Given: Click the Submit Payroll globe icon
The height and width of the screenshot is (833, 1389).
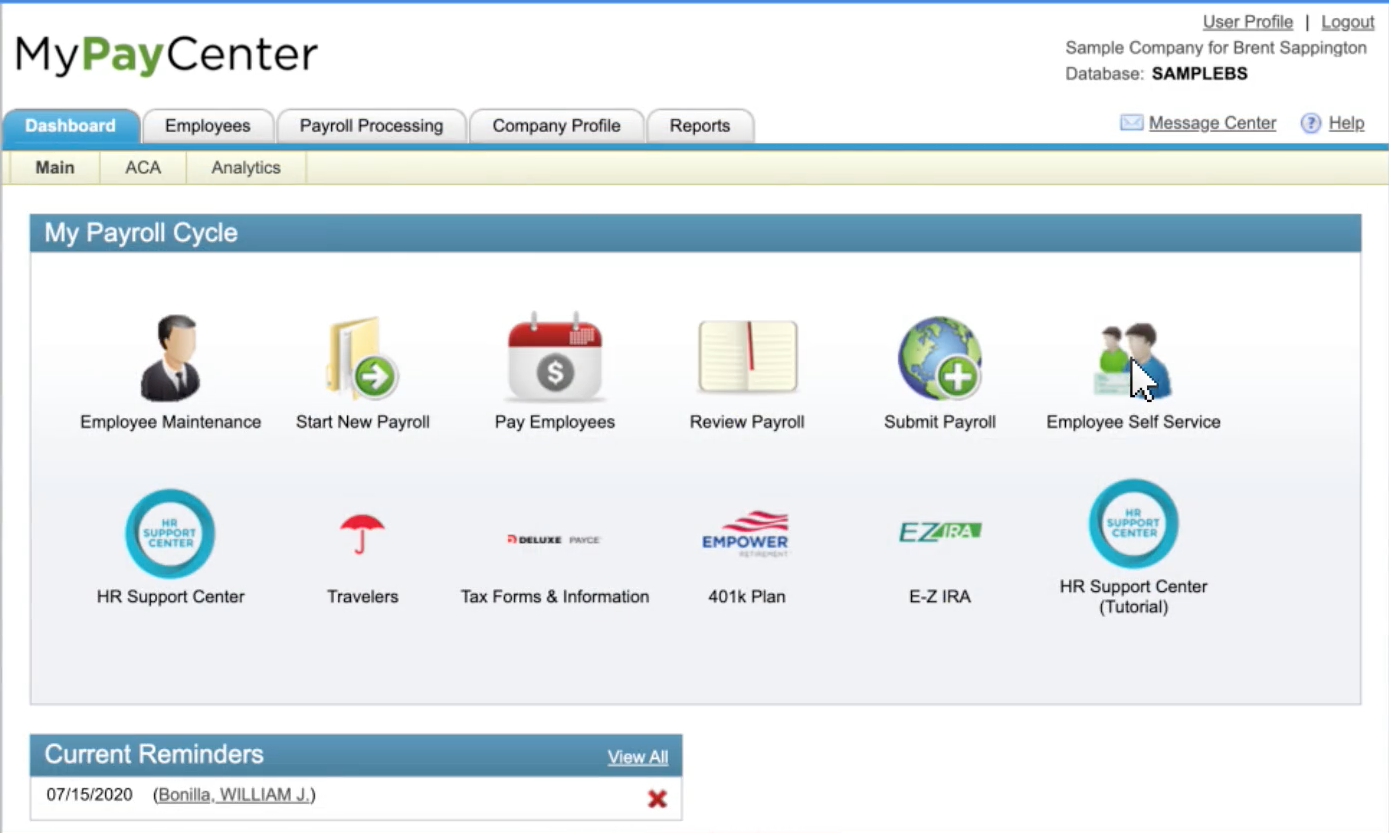Looking at the screenshot, I should click(x=940, y=358).
